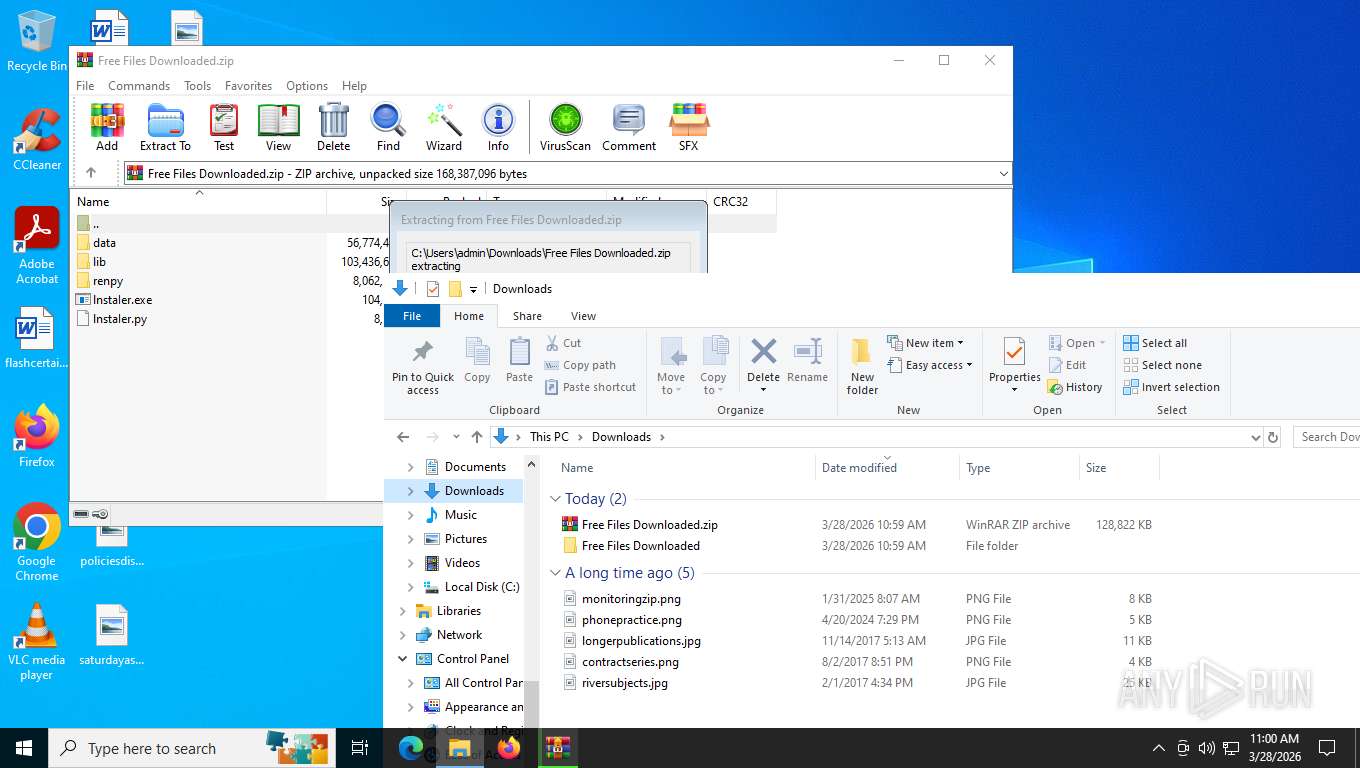Switch to the View ribbon tab
1360x768 pixels.
click(583, 316)
